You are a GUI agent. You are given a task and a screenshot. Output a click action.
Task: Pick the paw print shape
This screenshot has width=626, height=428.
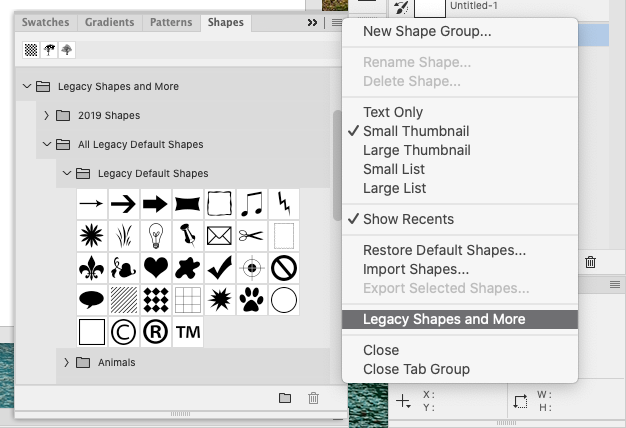pyautogui.click(x=252, y=299)
